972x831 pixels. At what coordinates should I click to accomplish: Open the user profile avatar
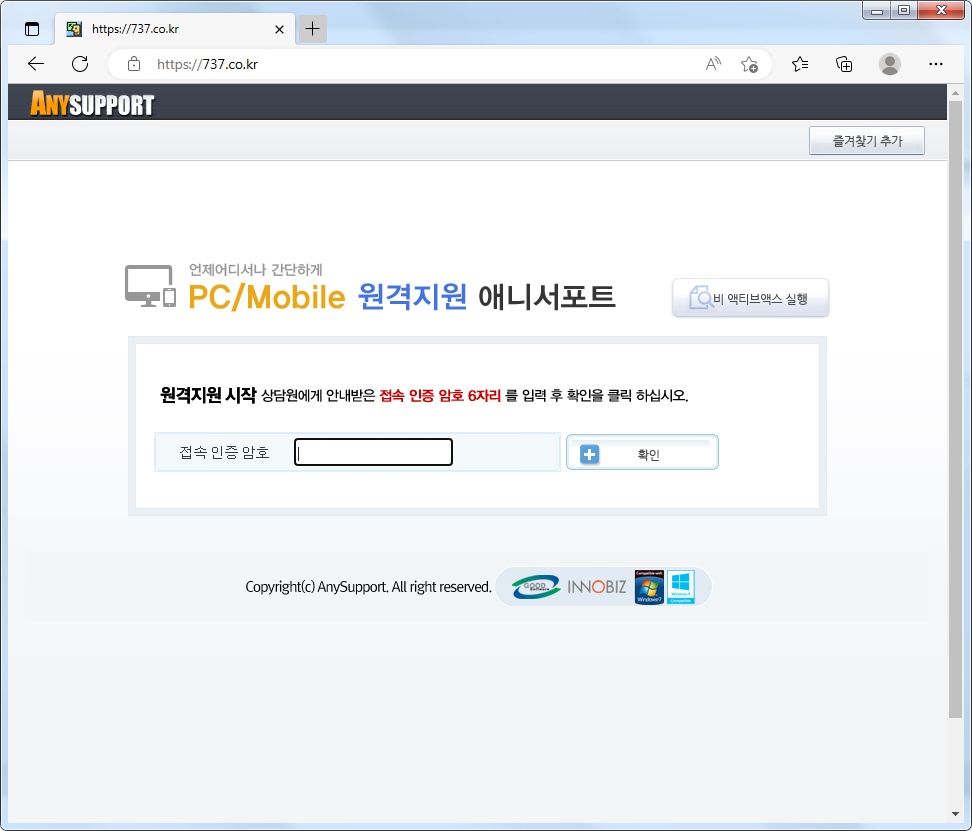[890, 64]
